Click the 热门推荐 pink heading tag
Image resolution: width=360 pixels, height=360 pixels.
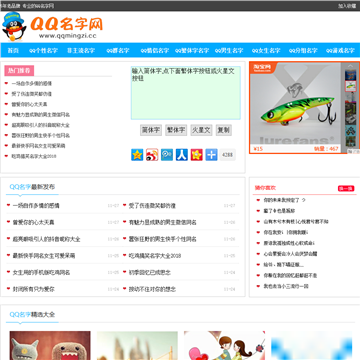(19, 70)
